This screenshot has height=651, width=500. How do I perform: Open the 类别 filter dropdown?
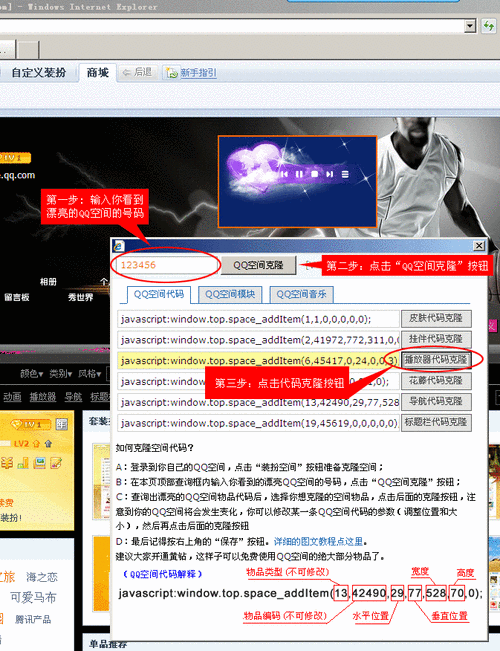tap(61, 374)
